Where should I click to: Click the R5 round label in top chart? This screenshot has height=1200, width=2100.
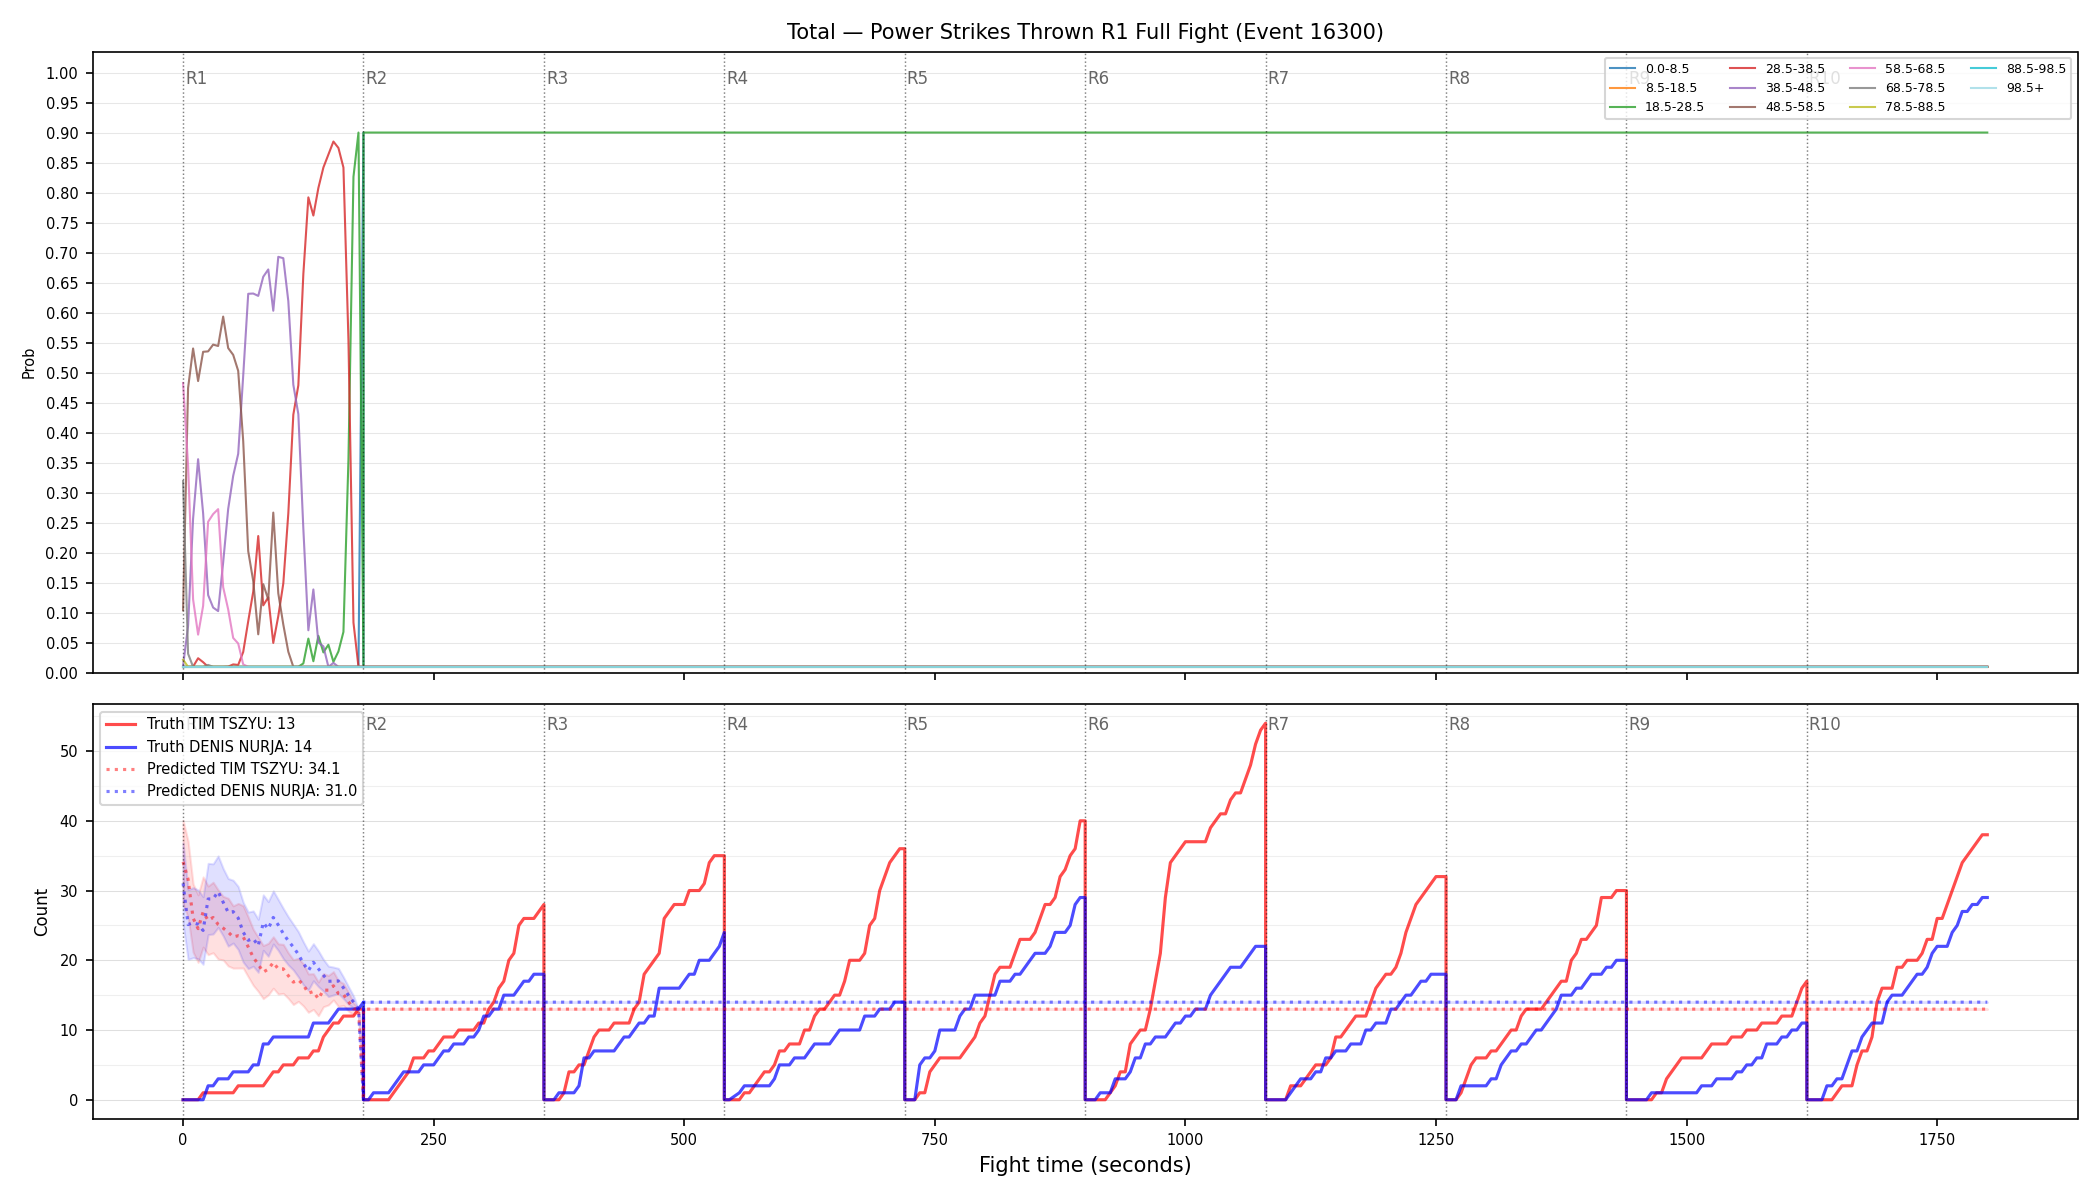click(917, 78)
